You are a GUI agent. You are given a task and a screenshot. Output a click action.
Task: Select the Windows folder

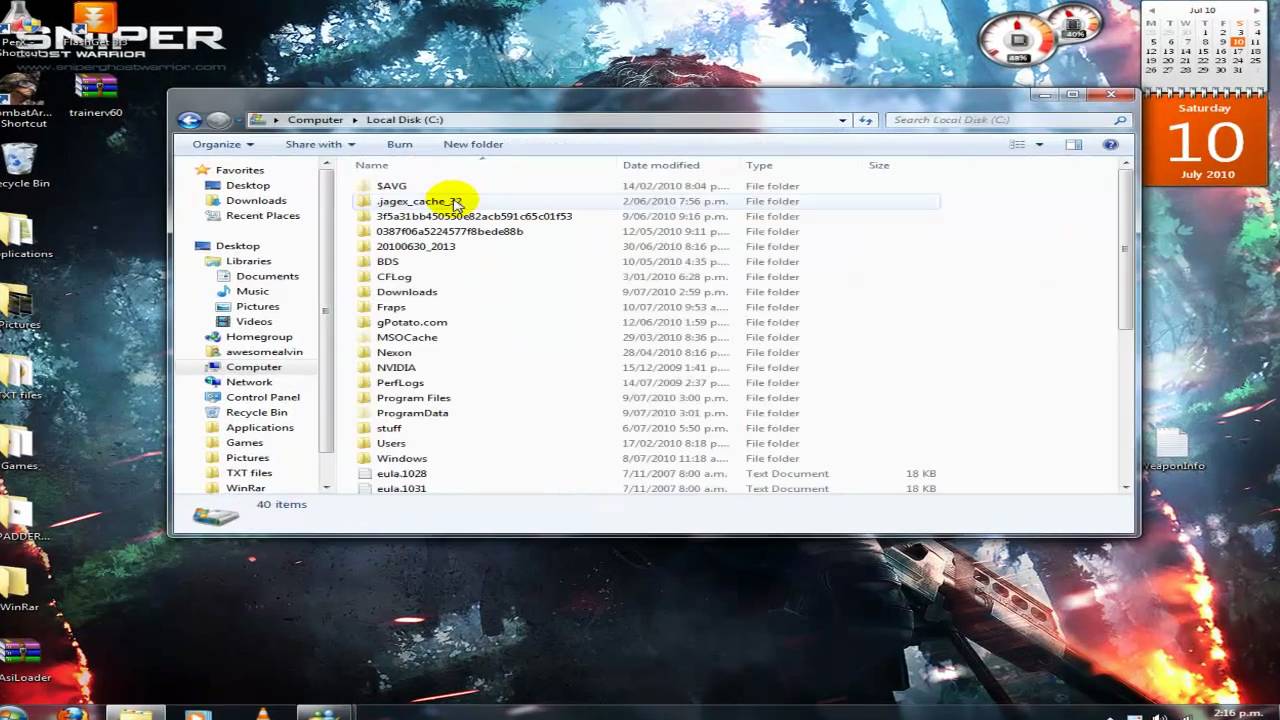click(401, 458)
